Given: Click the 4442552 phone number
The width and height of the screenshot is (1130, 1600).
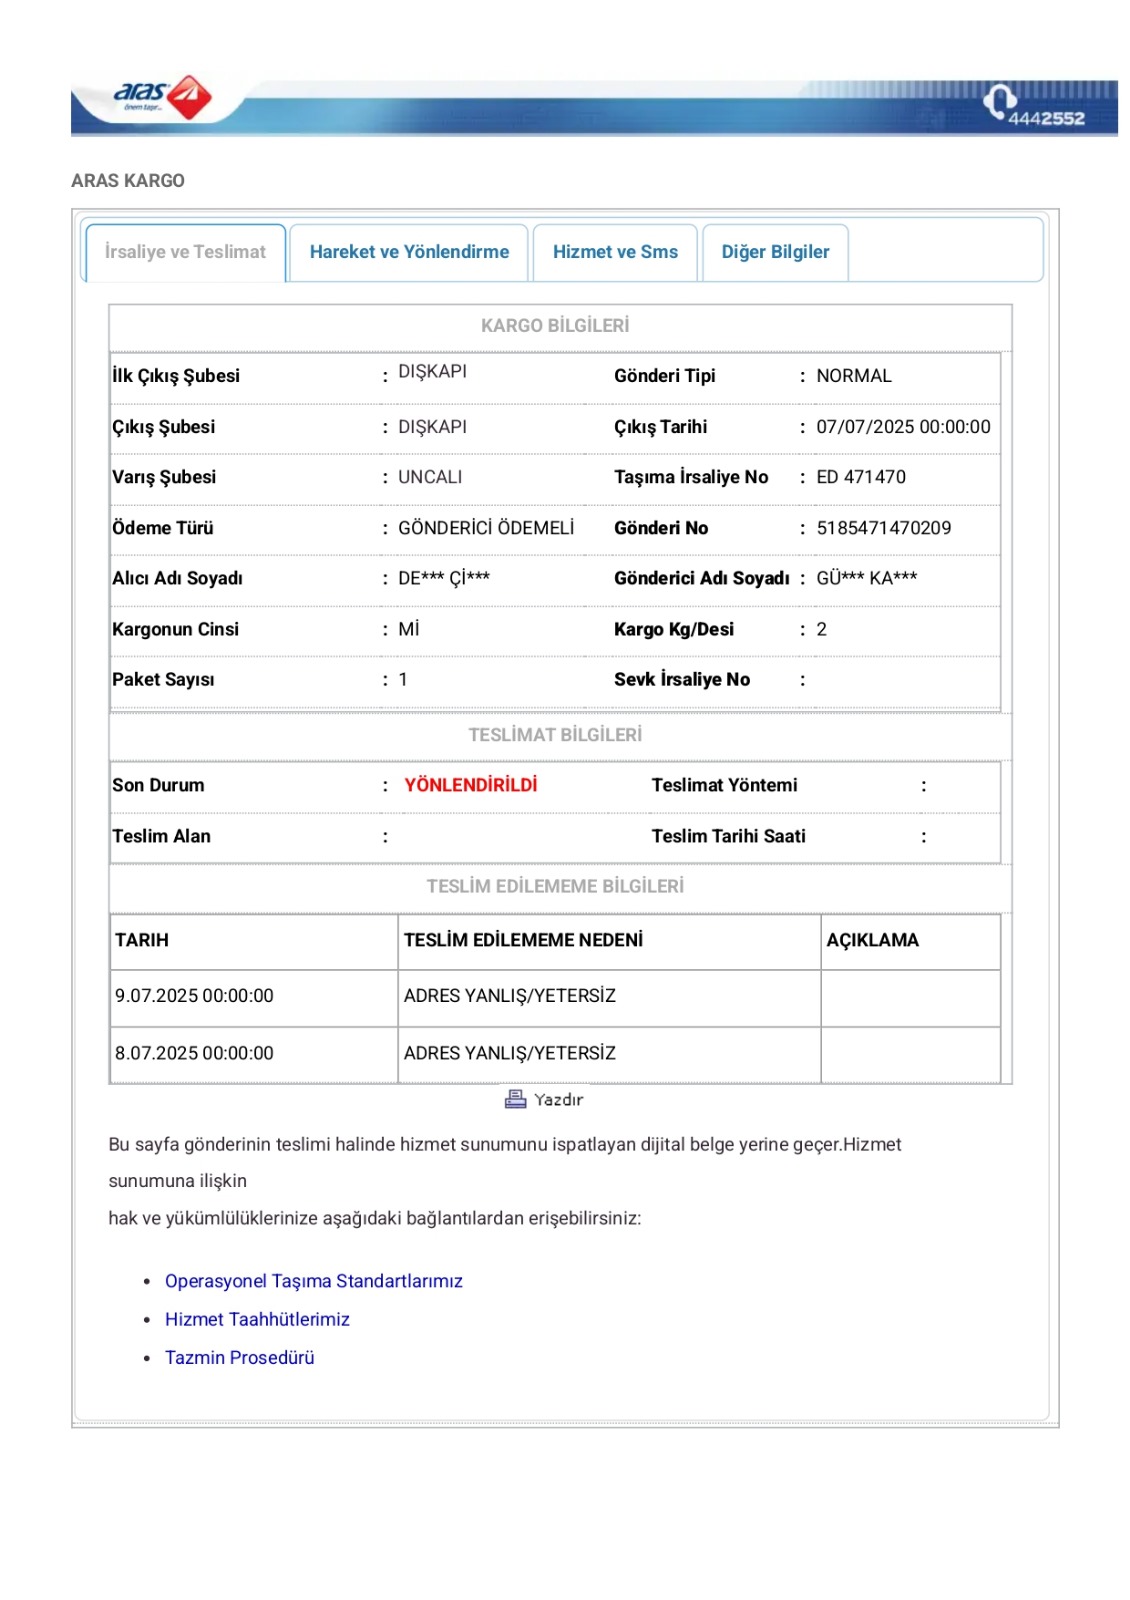Looking at the screenshot, I should coord(1046,118).
